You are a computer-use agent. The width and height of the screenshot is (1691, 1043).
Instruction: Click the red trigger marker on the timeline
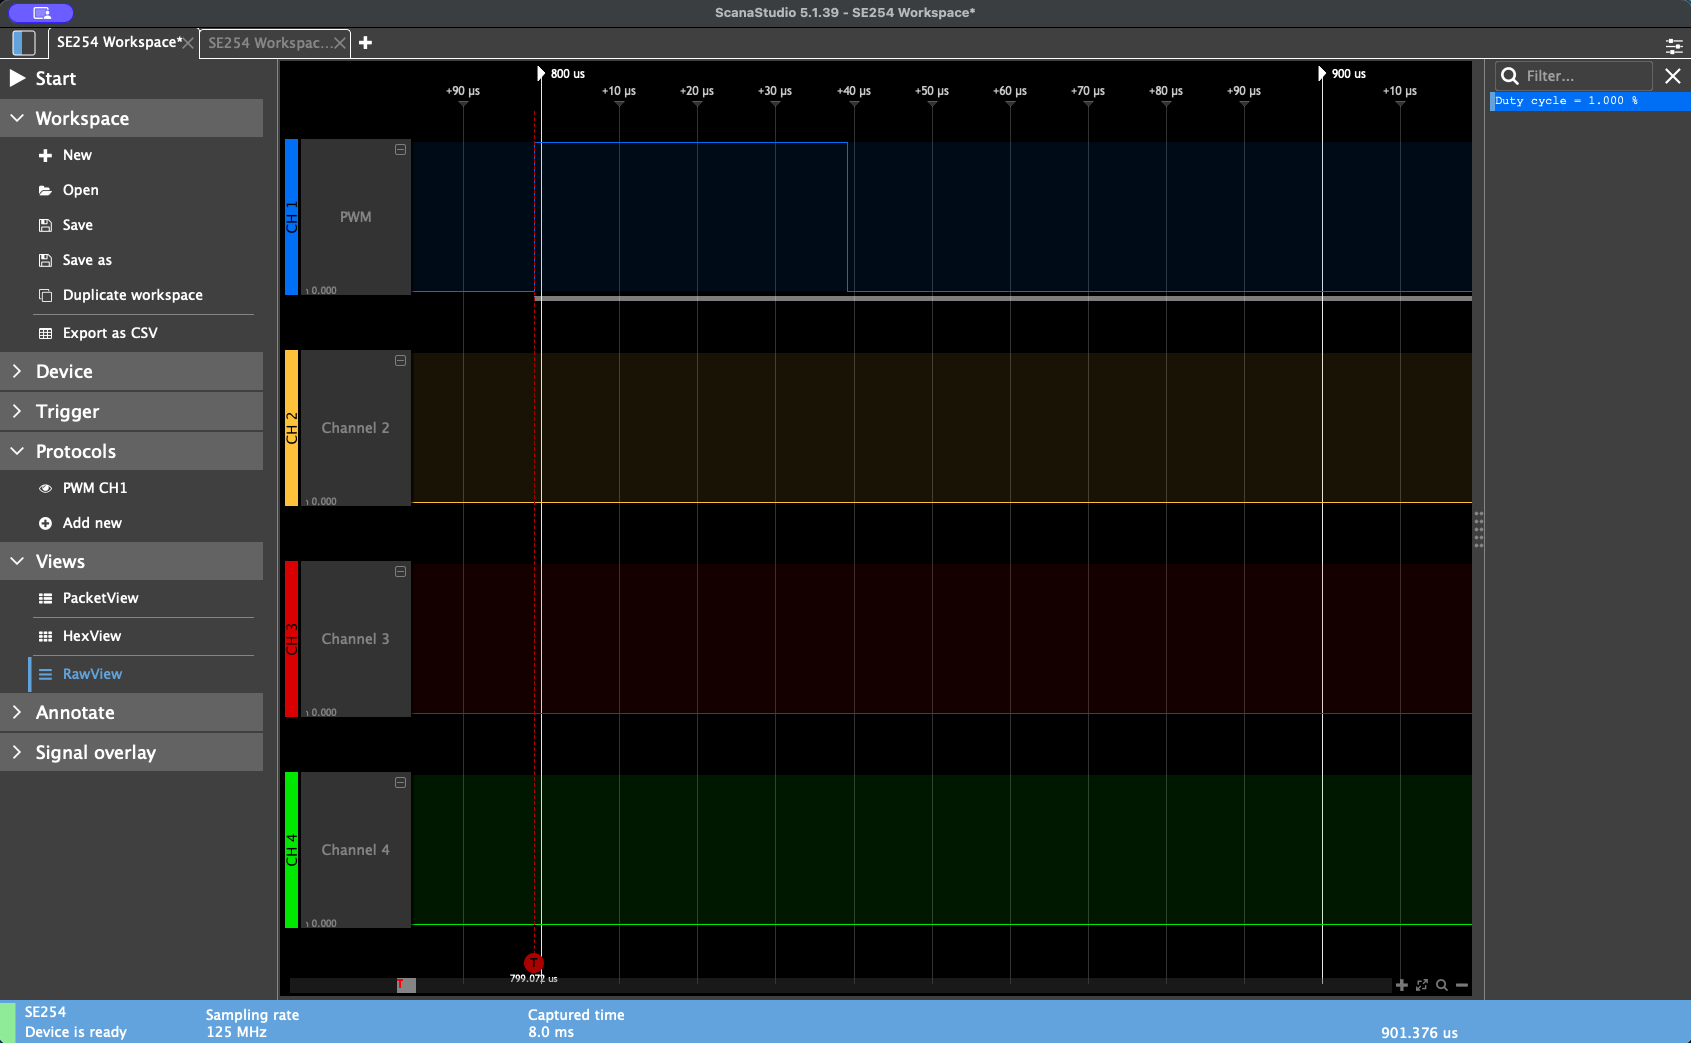click(534, 963)
